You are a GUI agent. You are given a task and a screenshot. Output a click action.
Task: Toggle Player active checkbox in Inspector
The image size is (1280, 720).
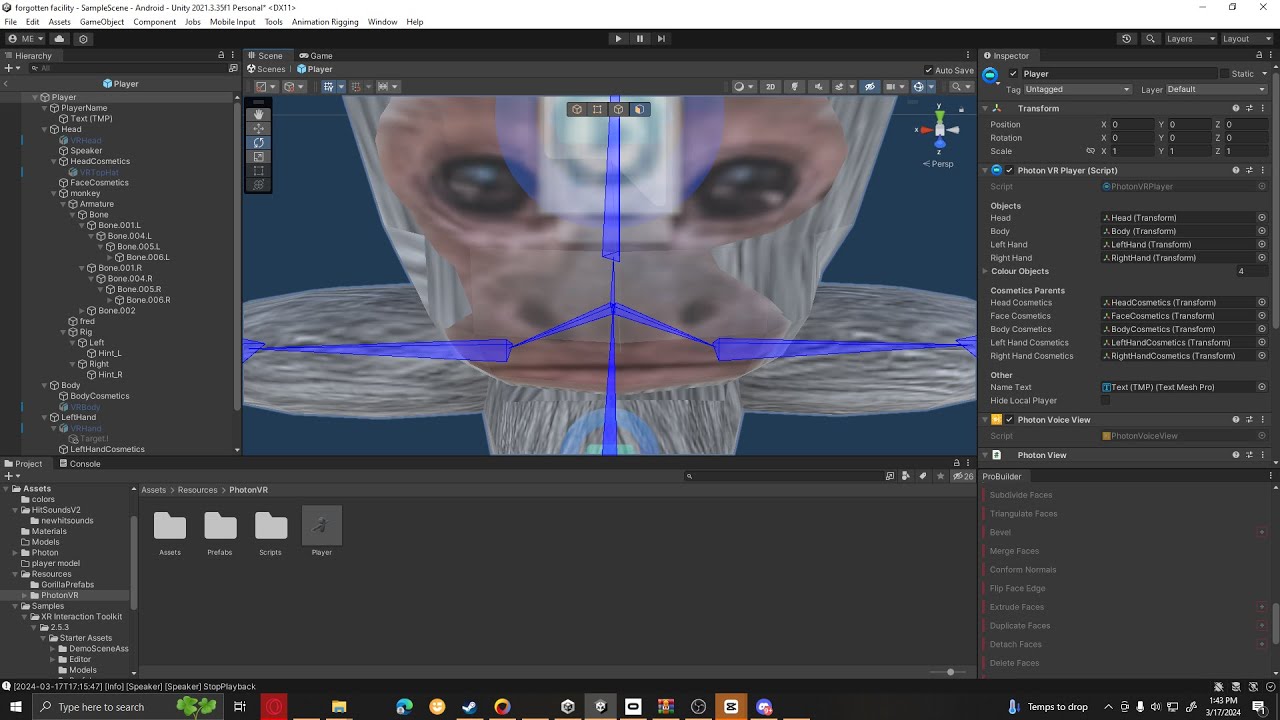pyautogui.click(x=1013, y=74)
